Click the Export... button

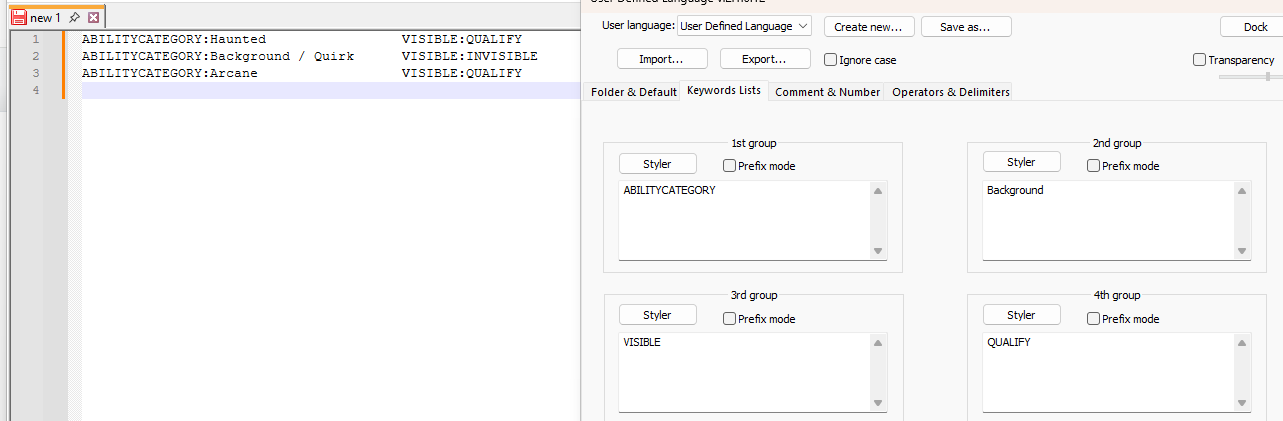tap(765, 60)
